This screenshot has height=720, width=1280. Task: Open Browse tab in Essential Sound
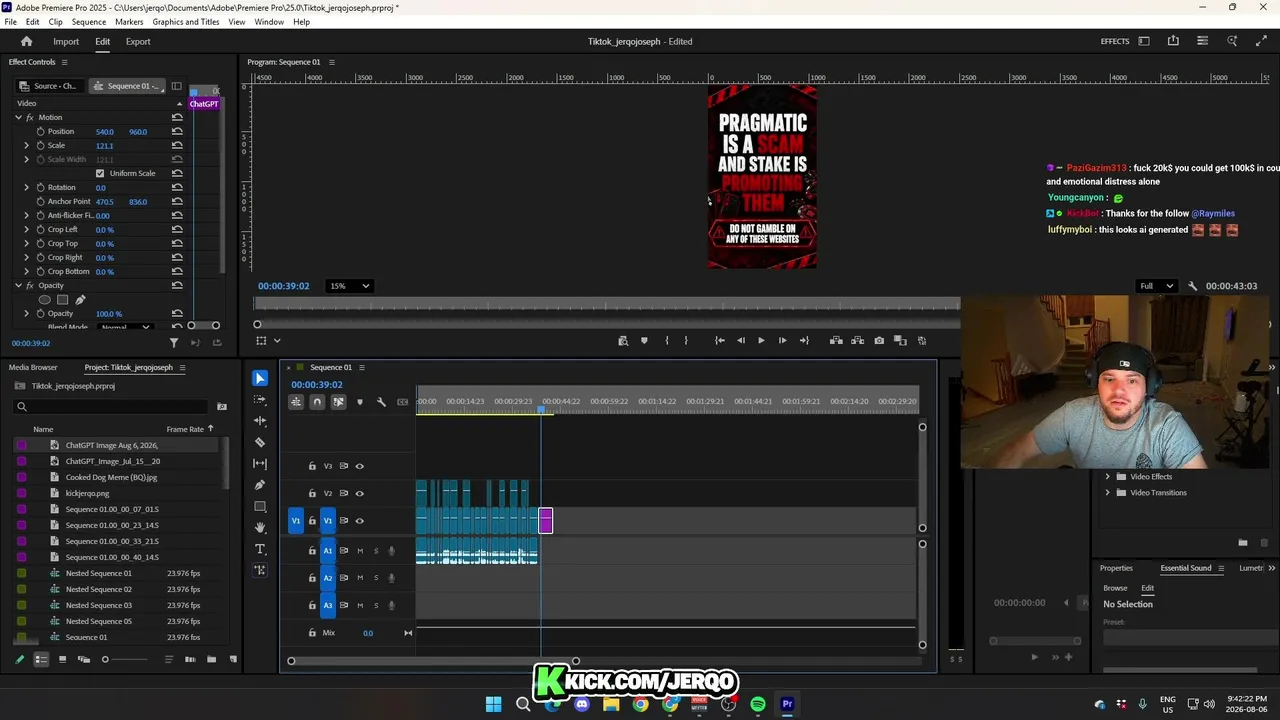point(1115,588)
